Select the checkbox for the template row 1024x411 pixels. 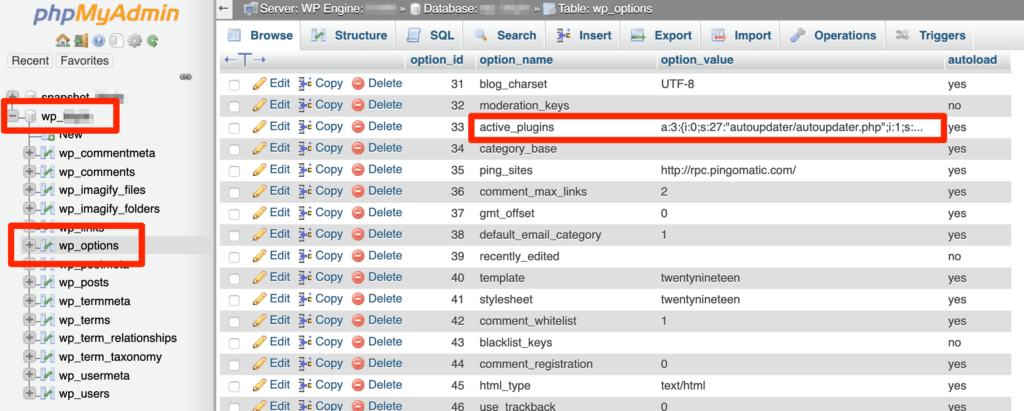(x=234, y=279)
